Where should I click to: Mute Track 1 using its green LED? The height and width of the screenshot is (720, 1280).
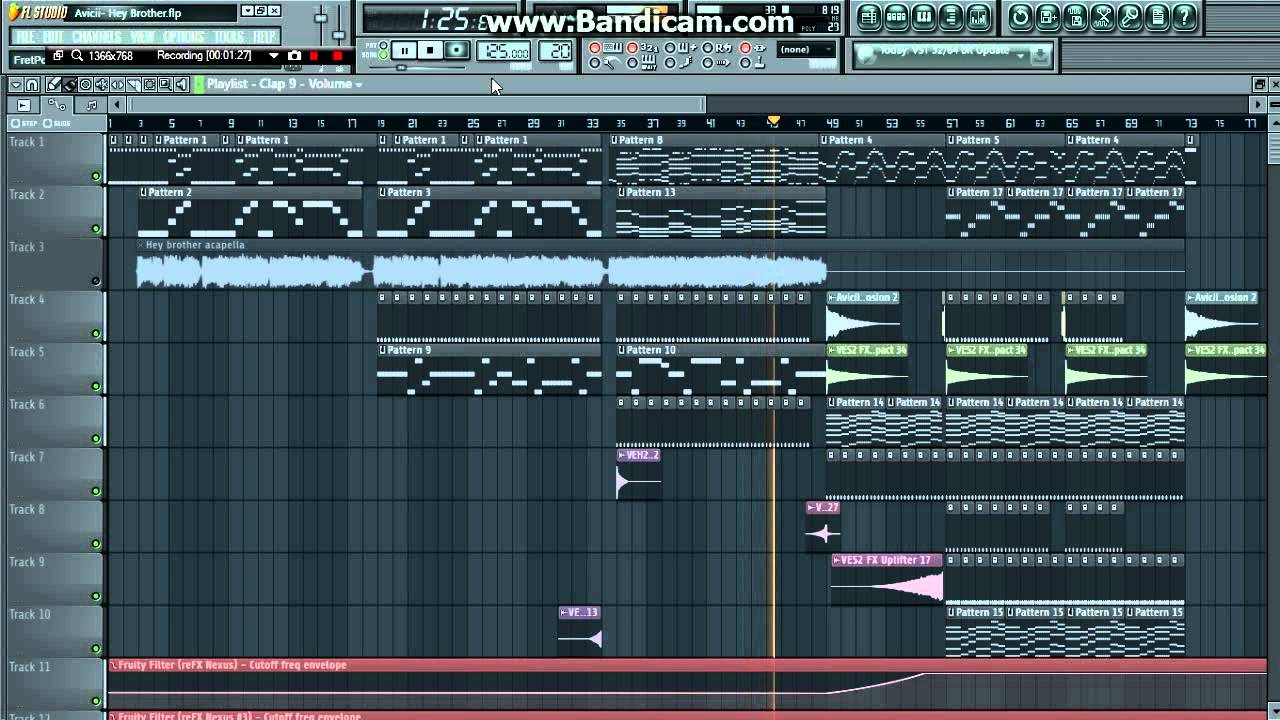96,176
